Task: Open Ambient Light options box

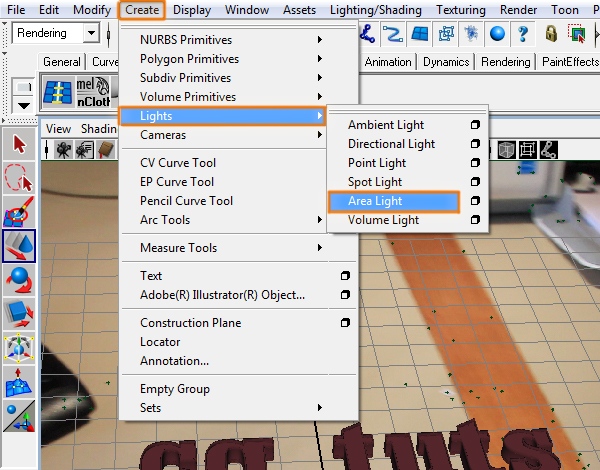Action: (x=475, y=125)
